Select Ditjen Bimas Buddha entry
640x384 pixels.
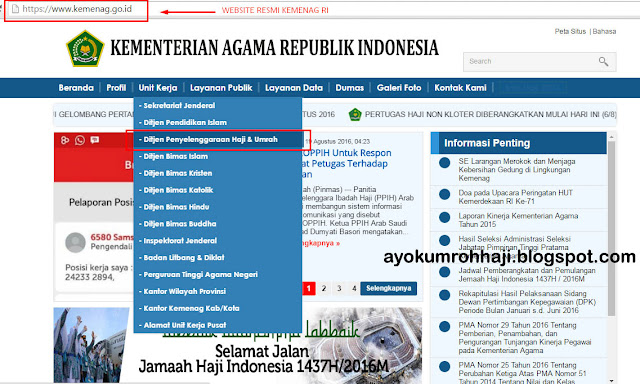tap(218, 224)
